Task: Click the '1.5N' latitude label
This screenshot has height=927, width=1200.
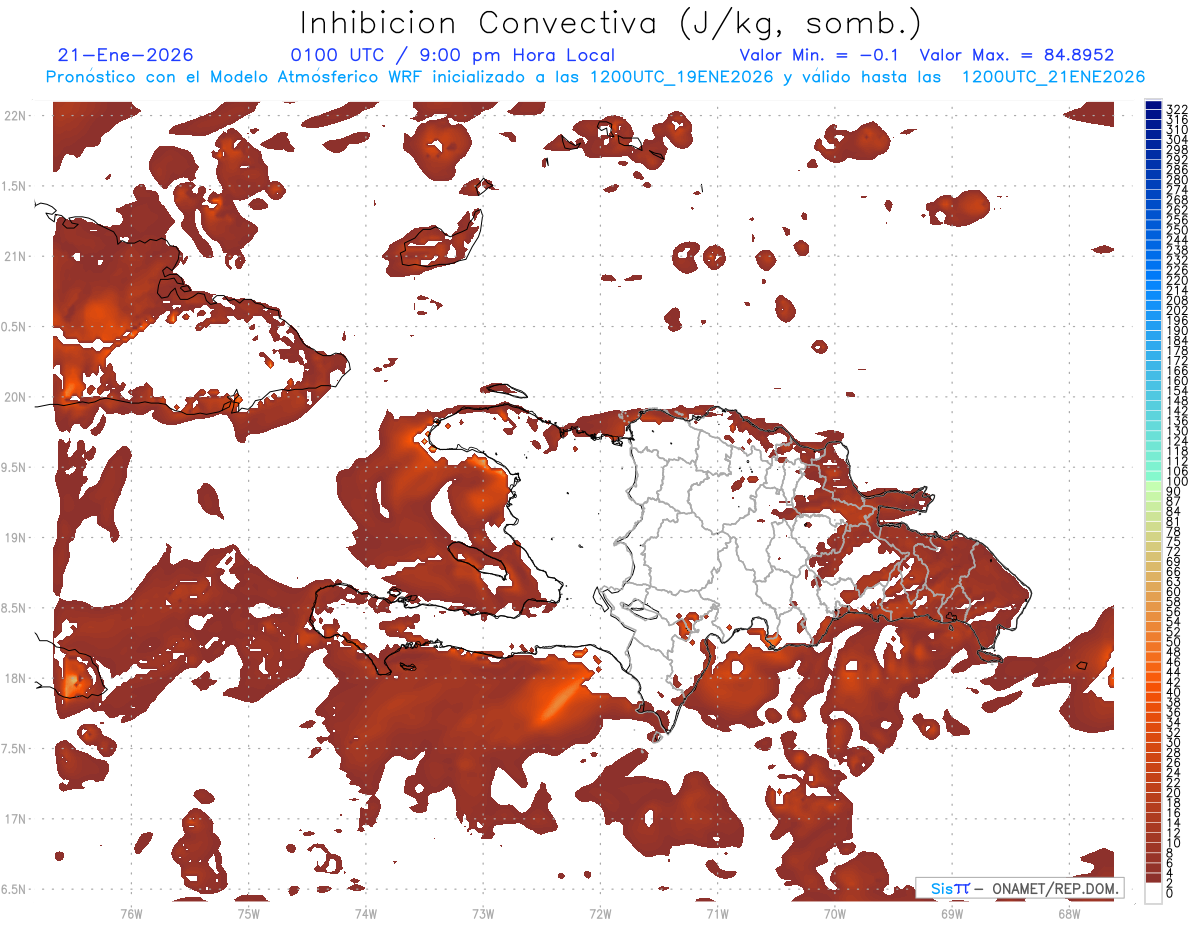Action: pos(15,186)
